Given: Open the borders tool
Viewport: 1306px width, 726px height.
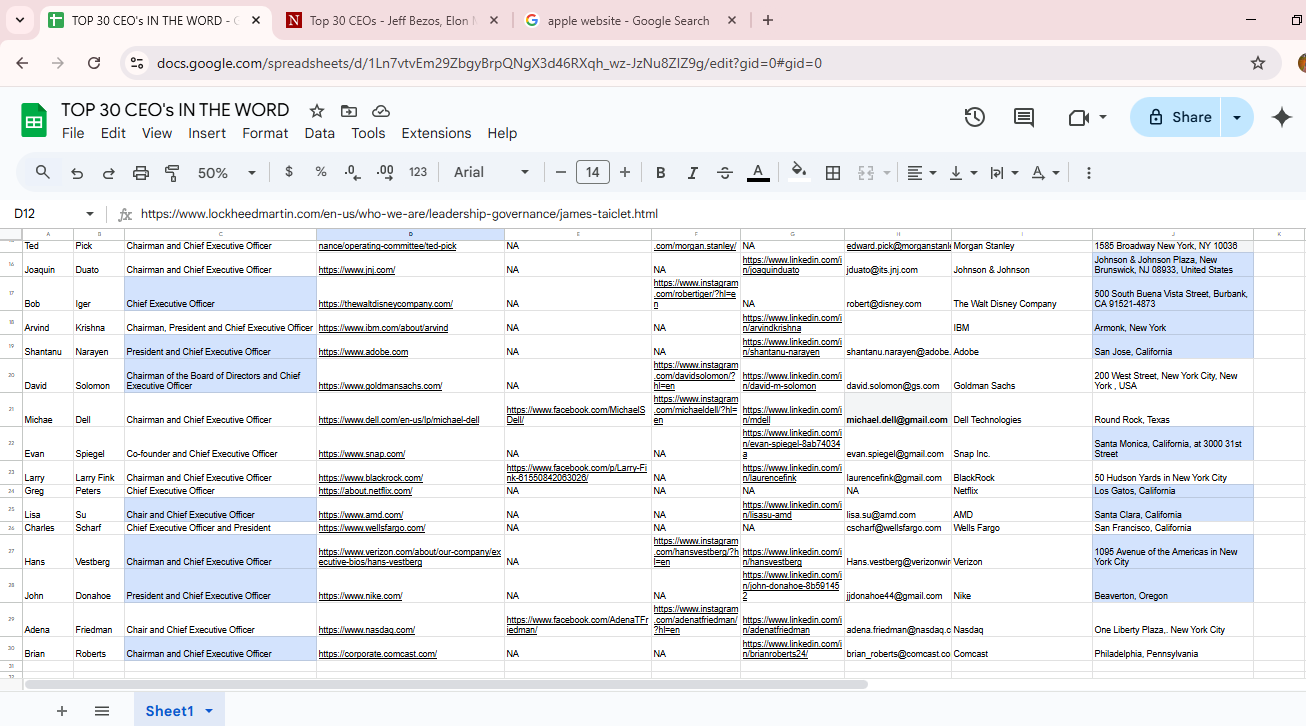Looking at the screenshot, I should (x=833, y=172).
